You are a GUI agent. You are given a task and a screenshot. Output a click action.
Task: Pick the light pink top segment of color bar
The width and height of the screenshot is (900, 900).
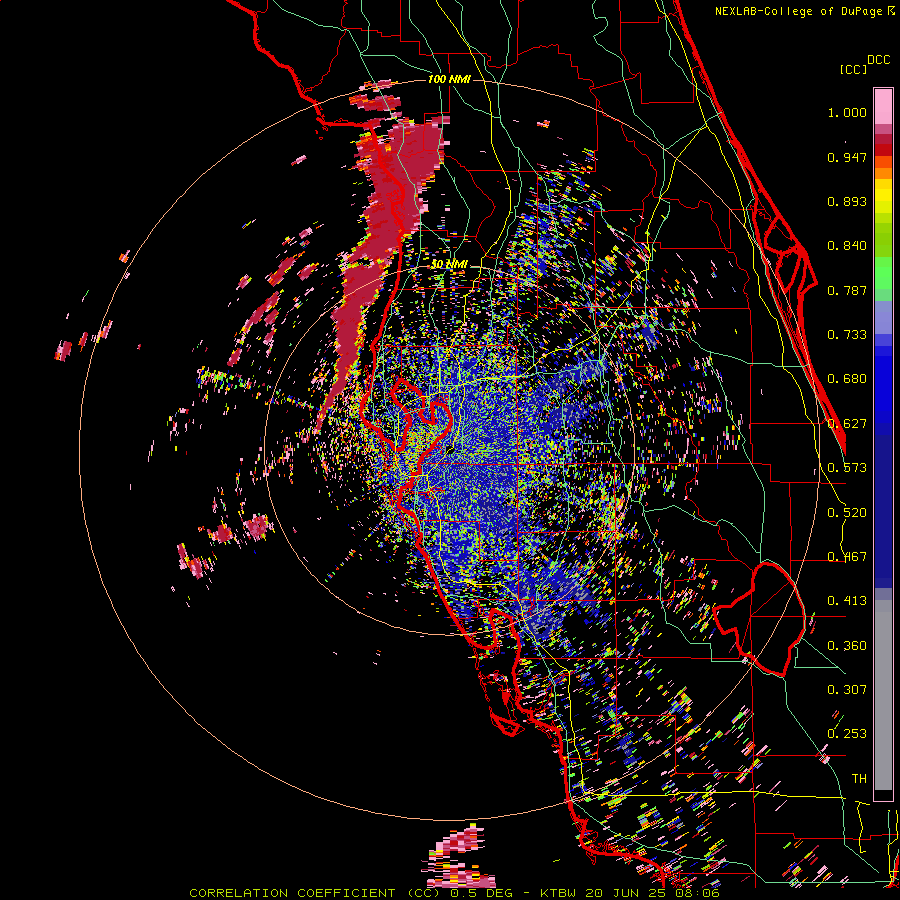(883, 106)
